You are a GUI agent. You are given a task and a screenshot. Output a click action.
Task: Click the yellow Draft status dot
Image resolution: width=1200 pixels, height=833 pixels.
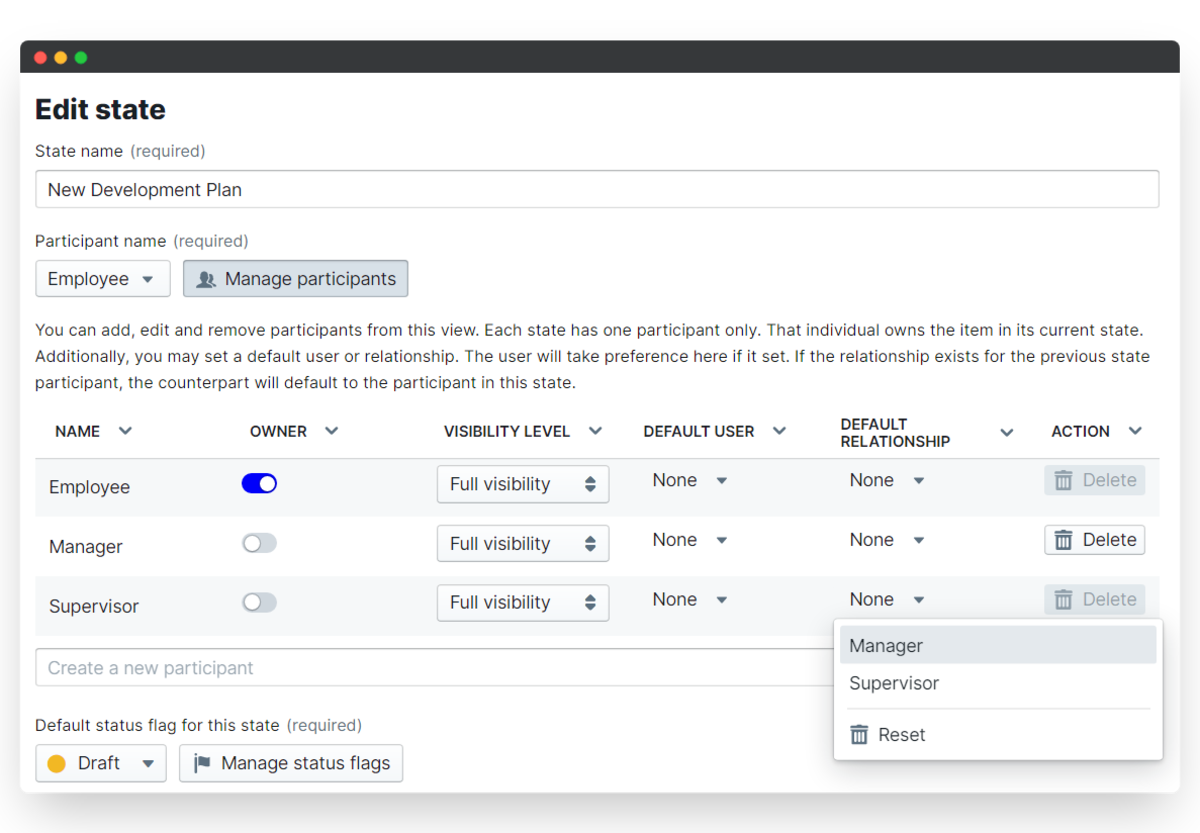(57, 763)
